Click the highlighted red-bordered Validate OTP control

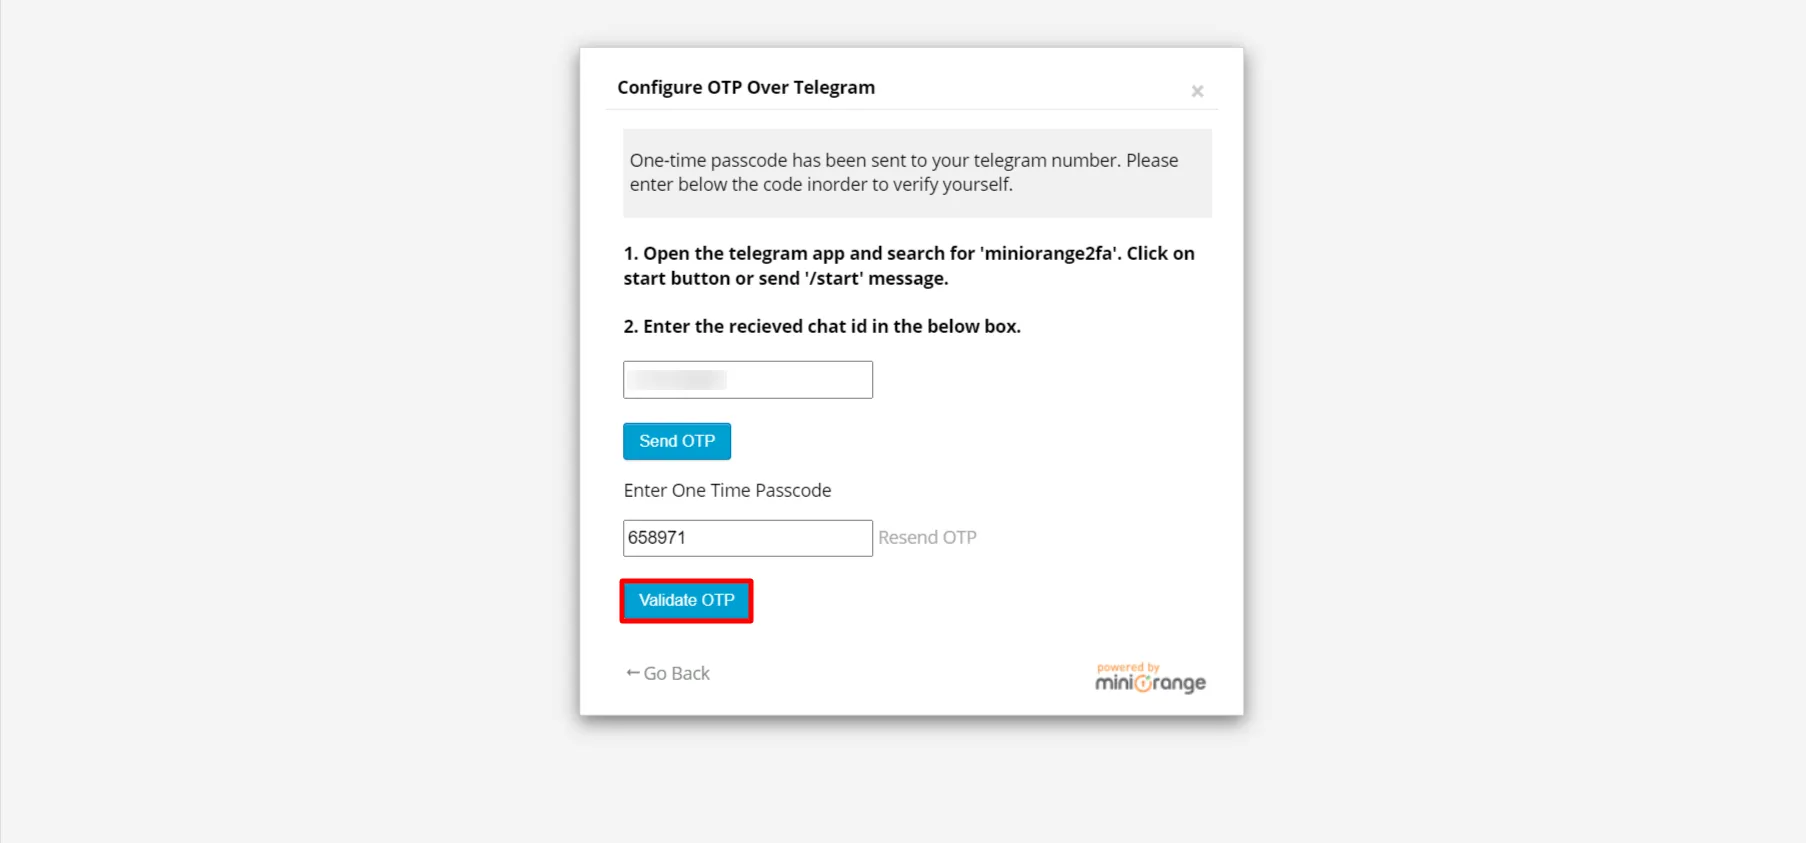click(686, 600)
